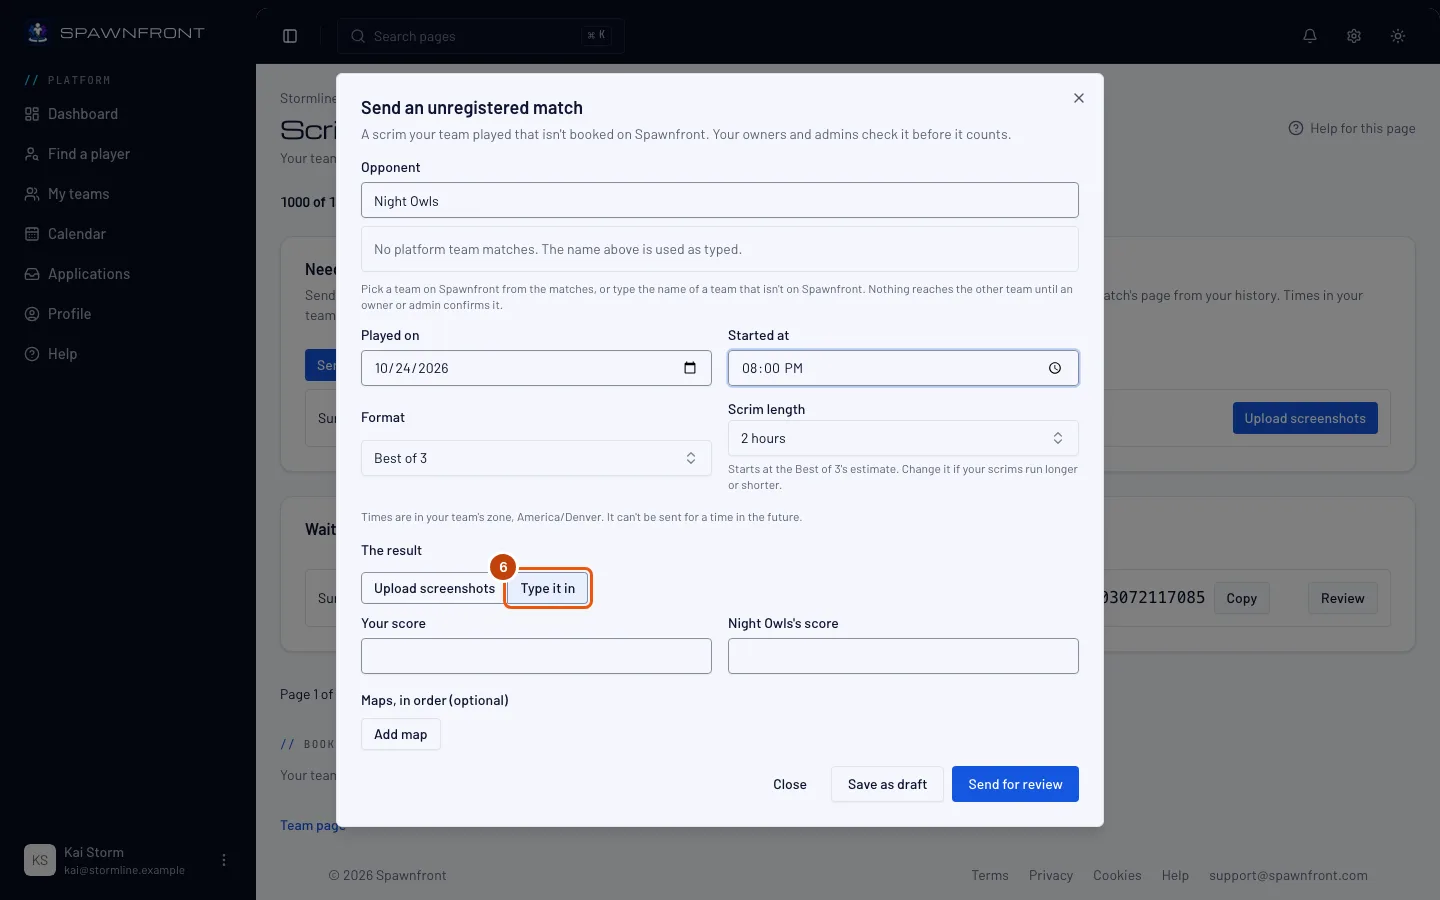This screenshot has width=1440, height=900.
Task: Open notifications bell
Action: pyautogui.click(x=1310, y=36)
